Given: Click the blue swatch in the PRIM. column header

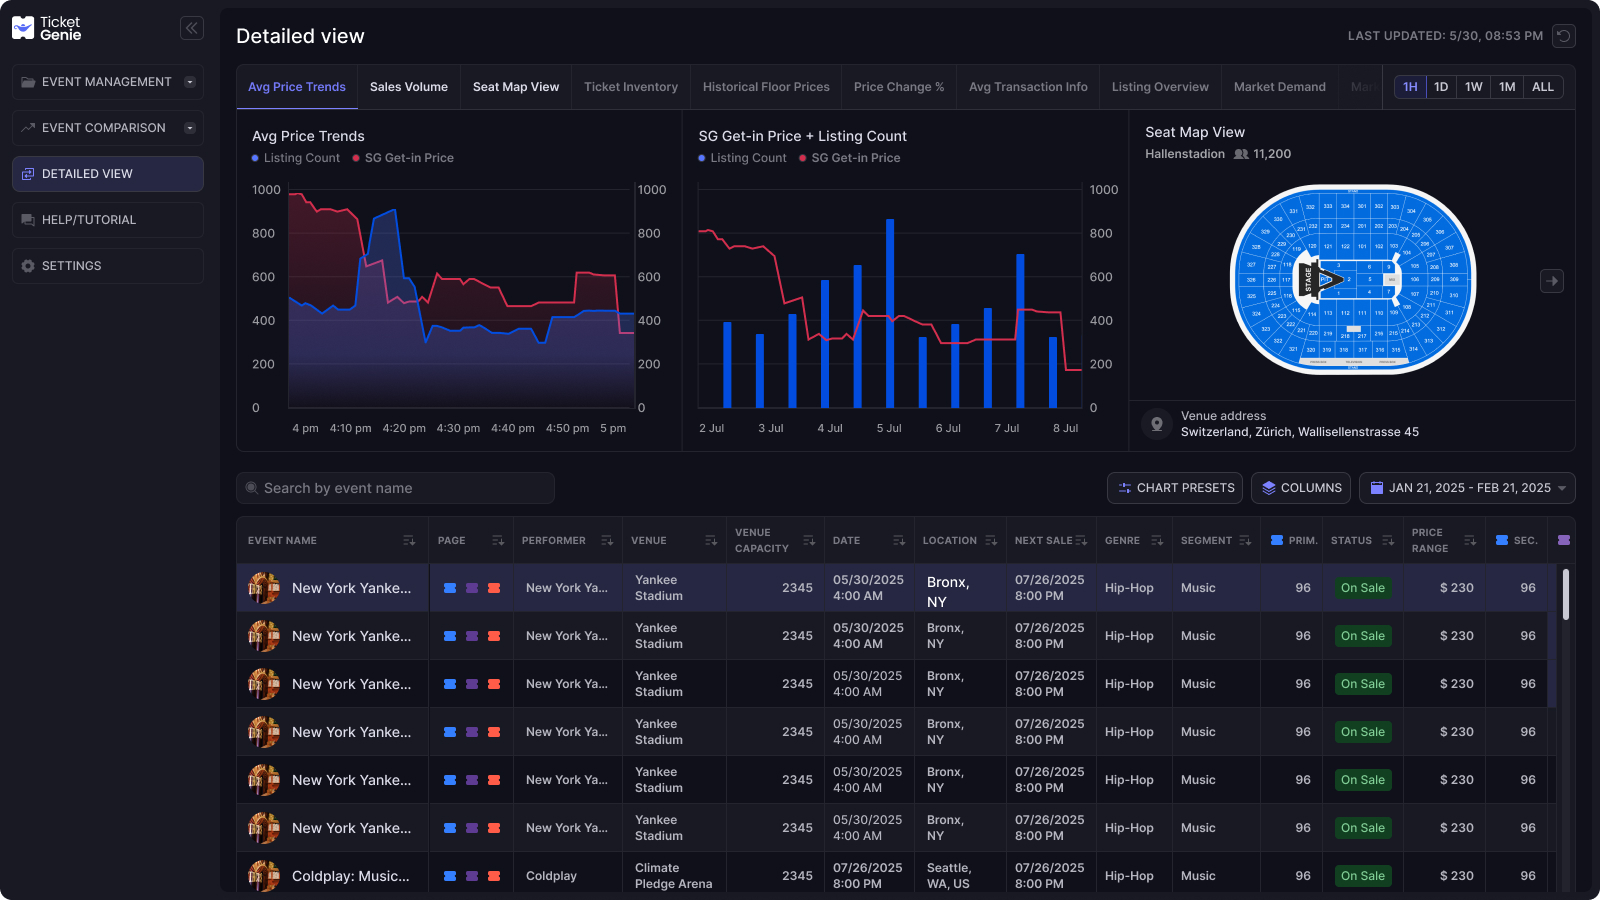Looking at the screenshot, I should 1278,540.
